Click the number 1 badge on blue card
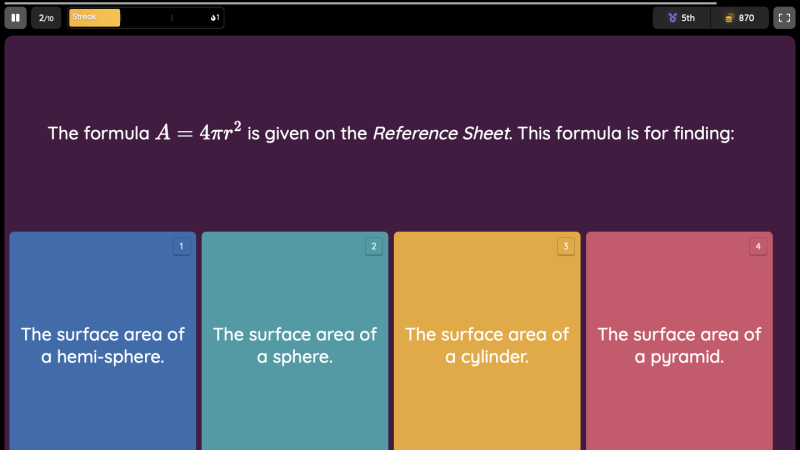Screen dimensions: 800x450 click(181, 246)
